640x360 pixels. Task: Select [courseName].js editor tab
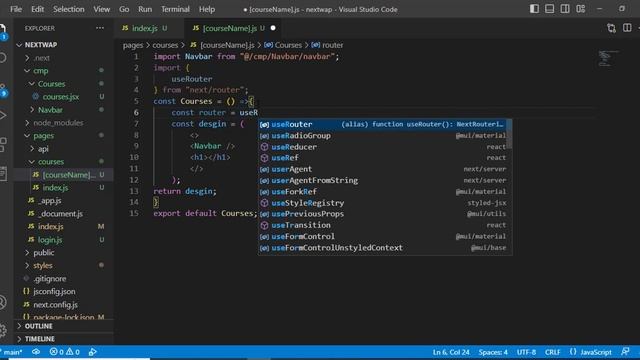click(229, 28)
